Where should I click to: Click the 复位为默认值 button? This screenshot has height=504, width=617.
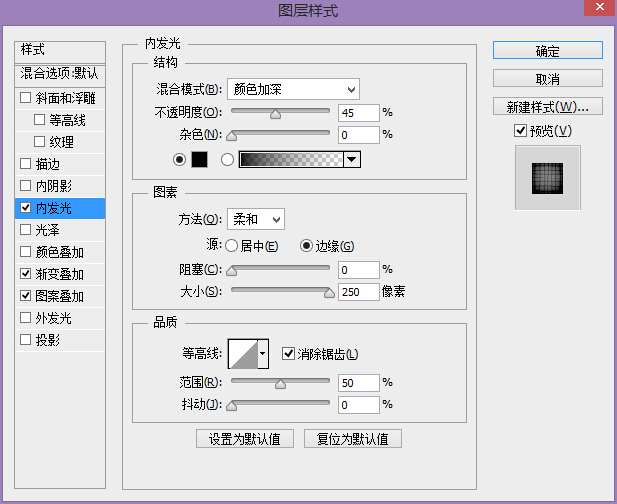[353, 439]
